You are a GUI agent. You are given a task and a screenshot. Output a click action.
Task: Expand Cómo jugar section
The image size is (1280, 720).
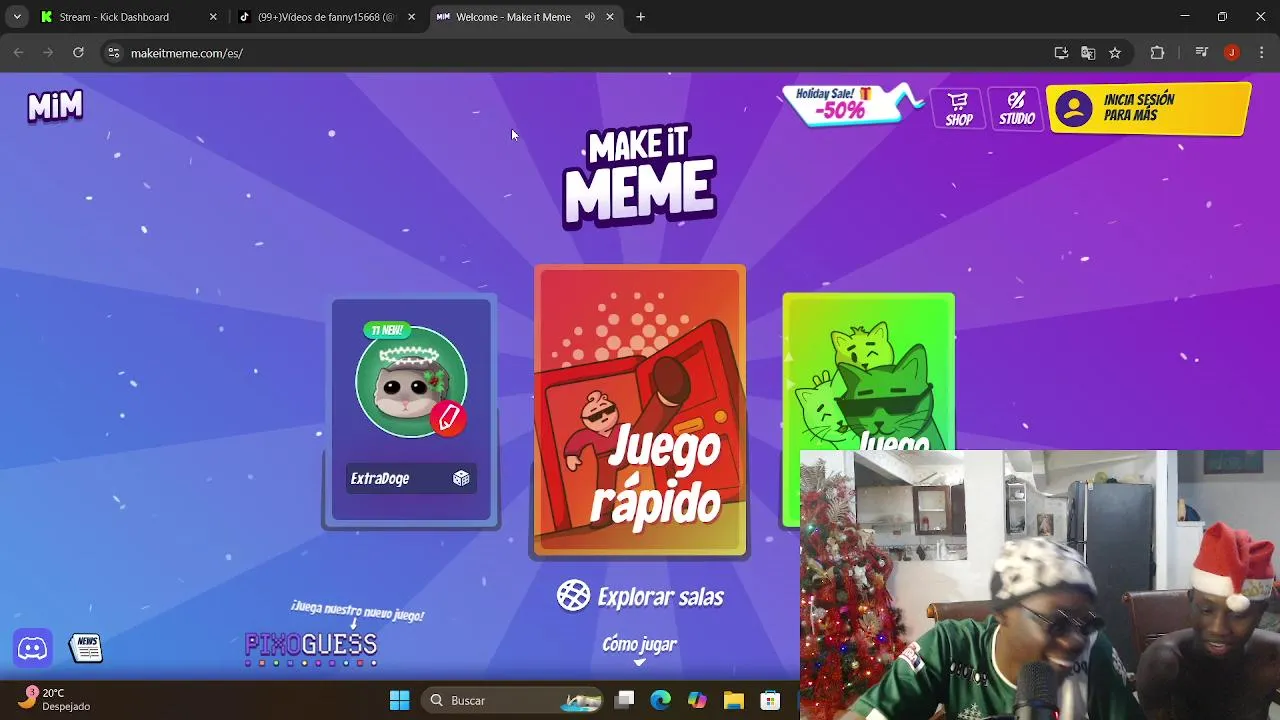(640, 648)
